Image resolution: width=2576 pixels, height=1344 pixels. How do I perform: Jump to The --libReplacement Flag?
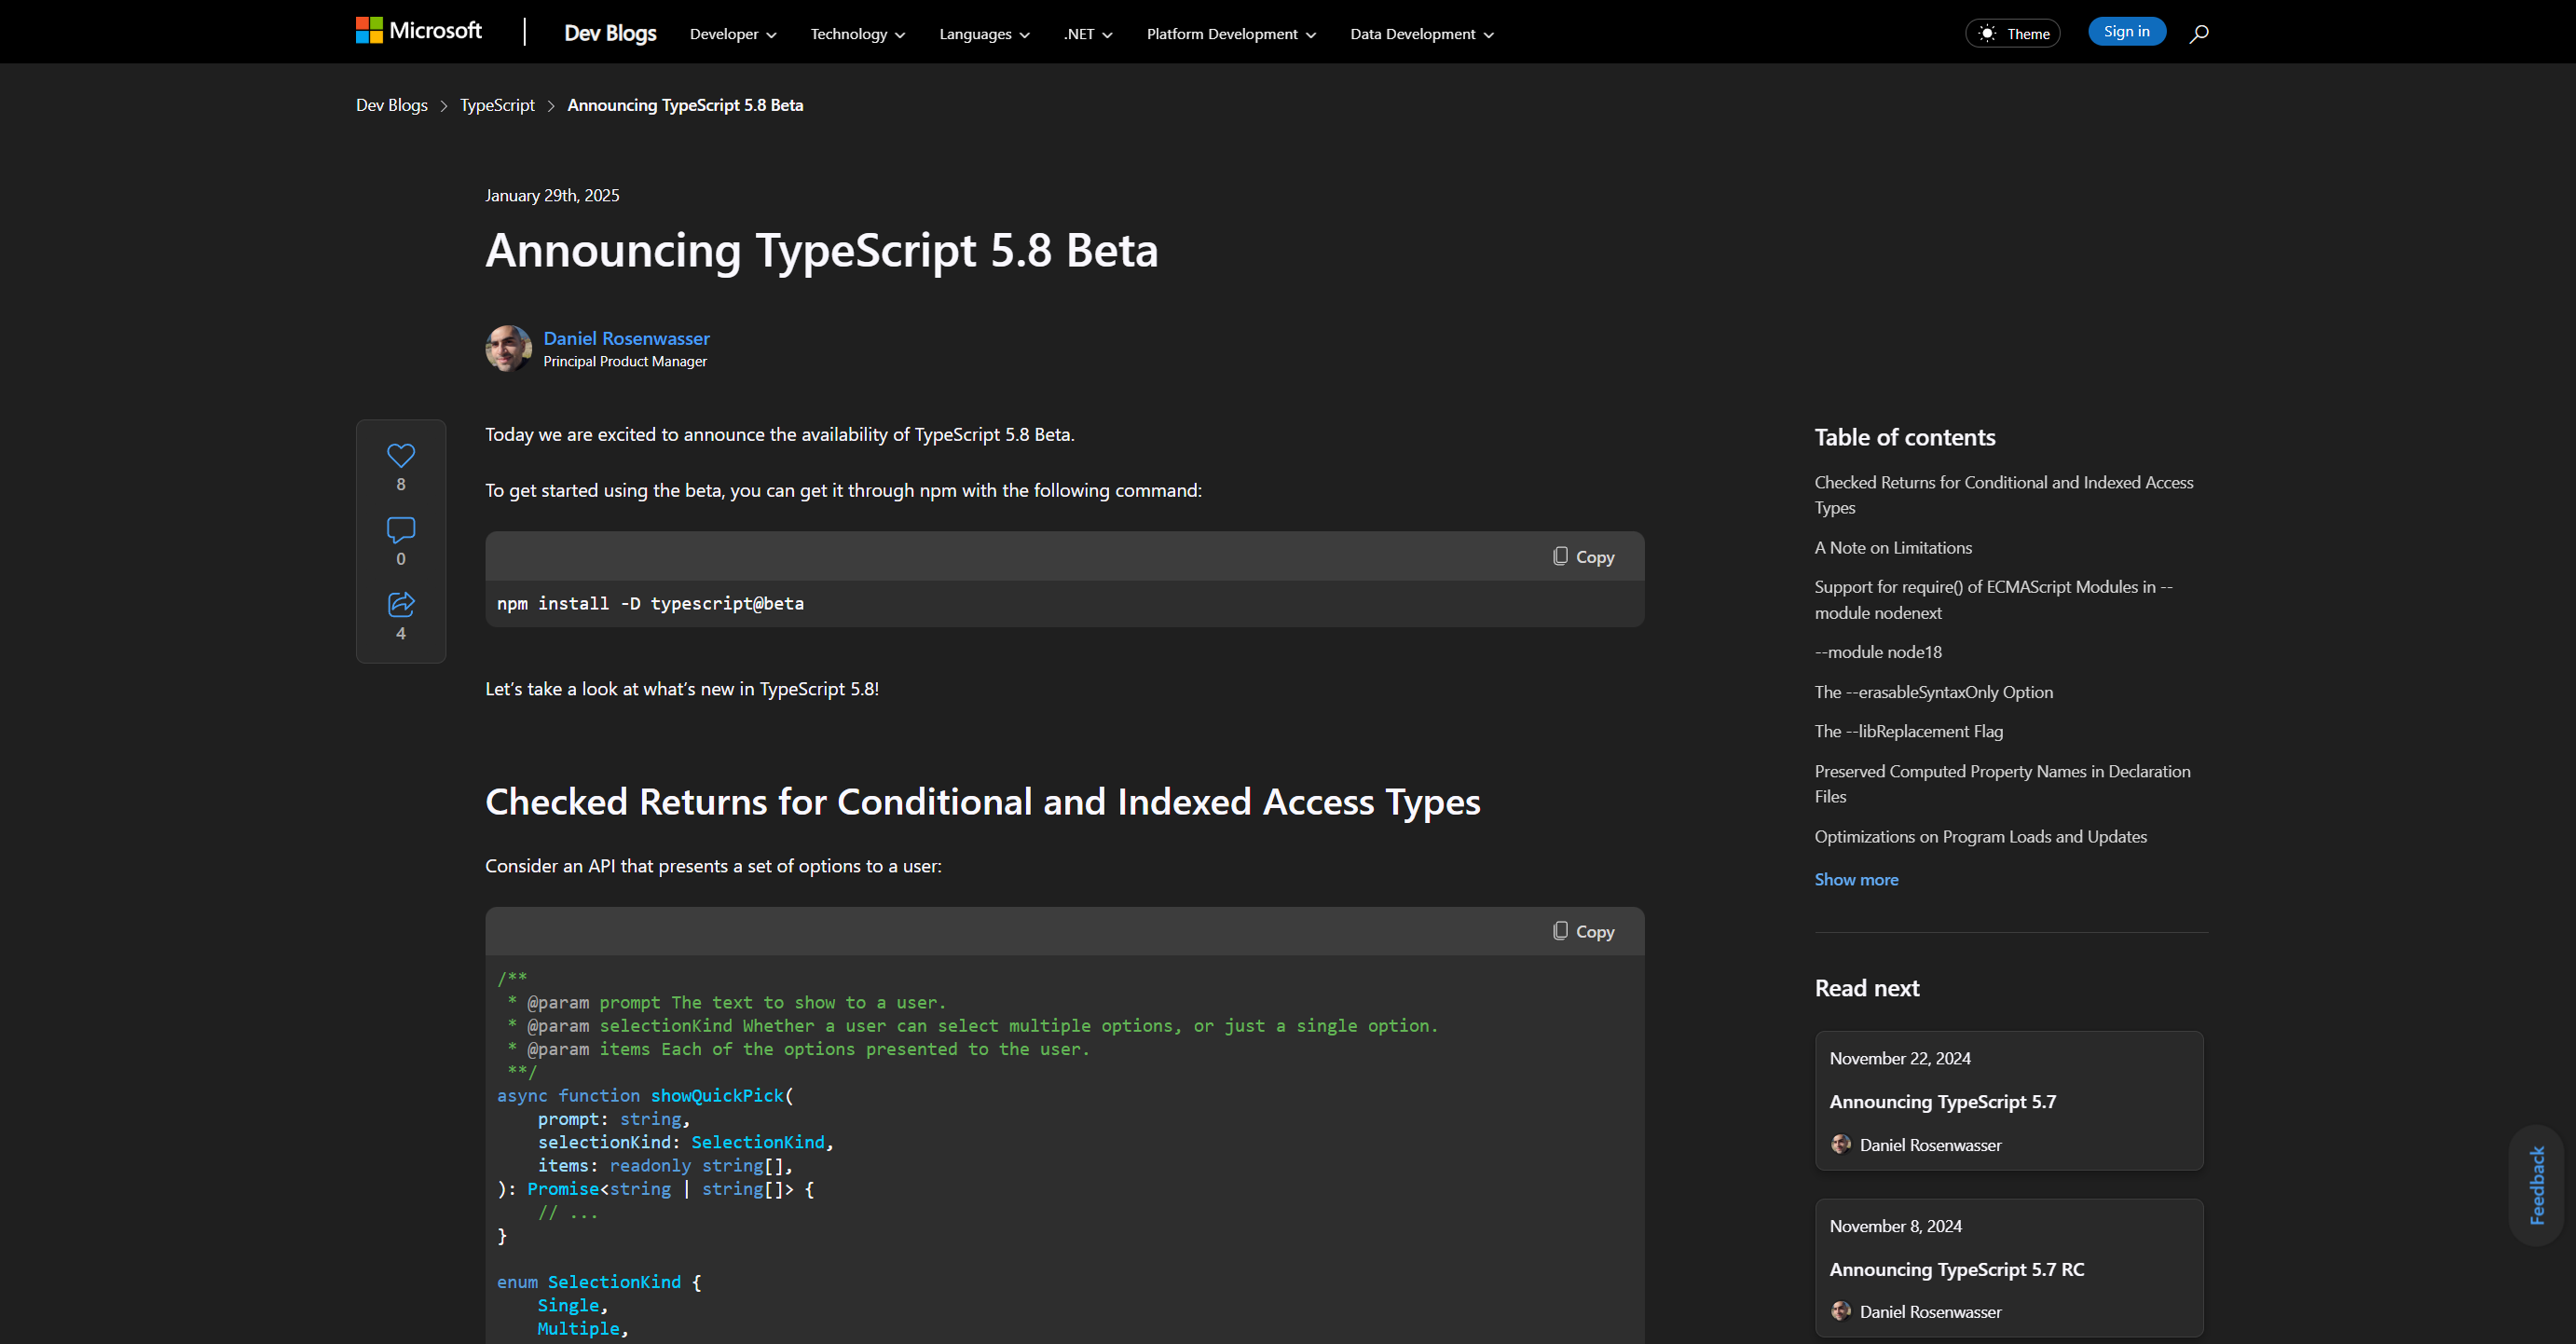coord(1908,731)
